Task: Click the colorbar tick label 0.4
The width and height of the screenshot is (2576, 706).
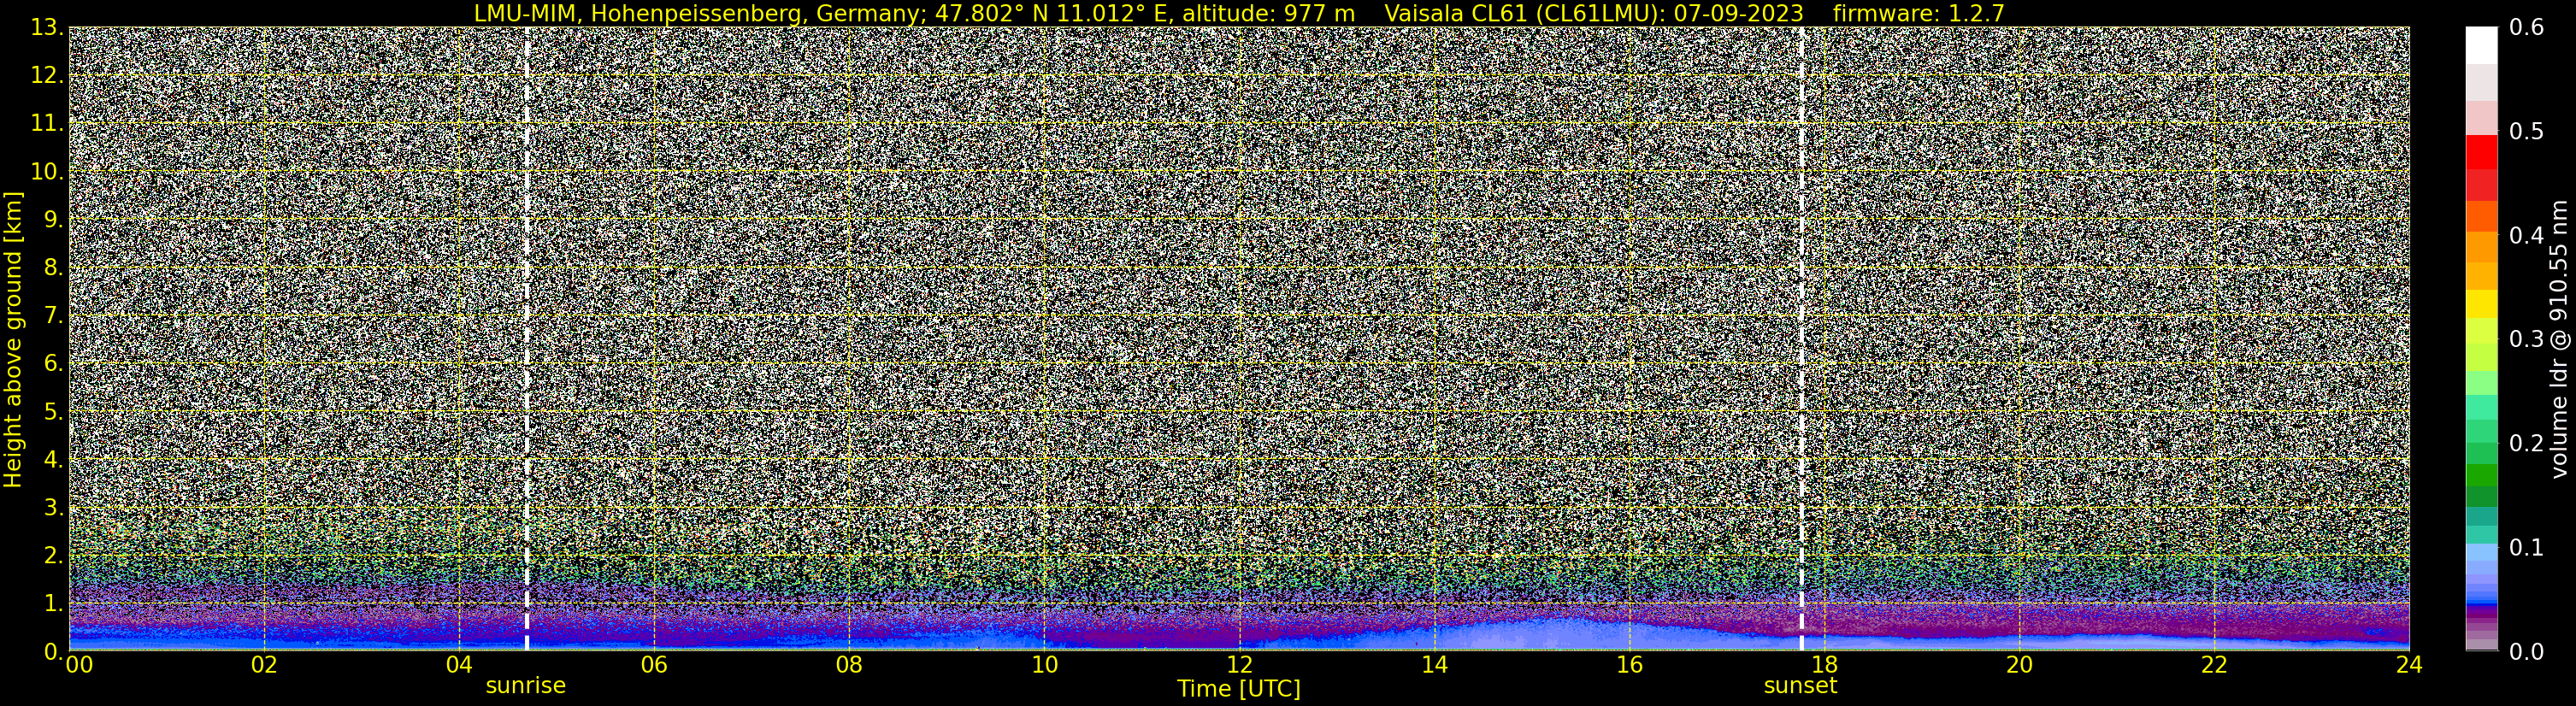Action: point(2527,236)
